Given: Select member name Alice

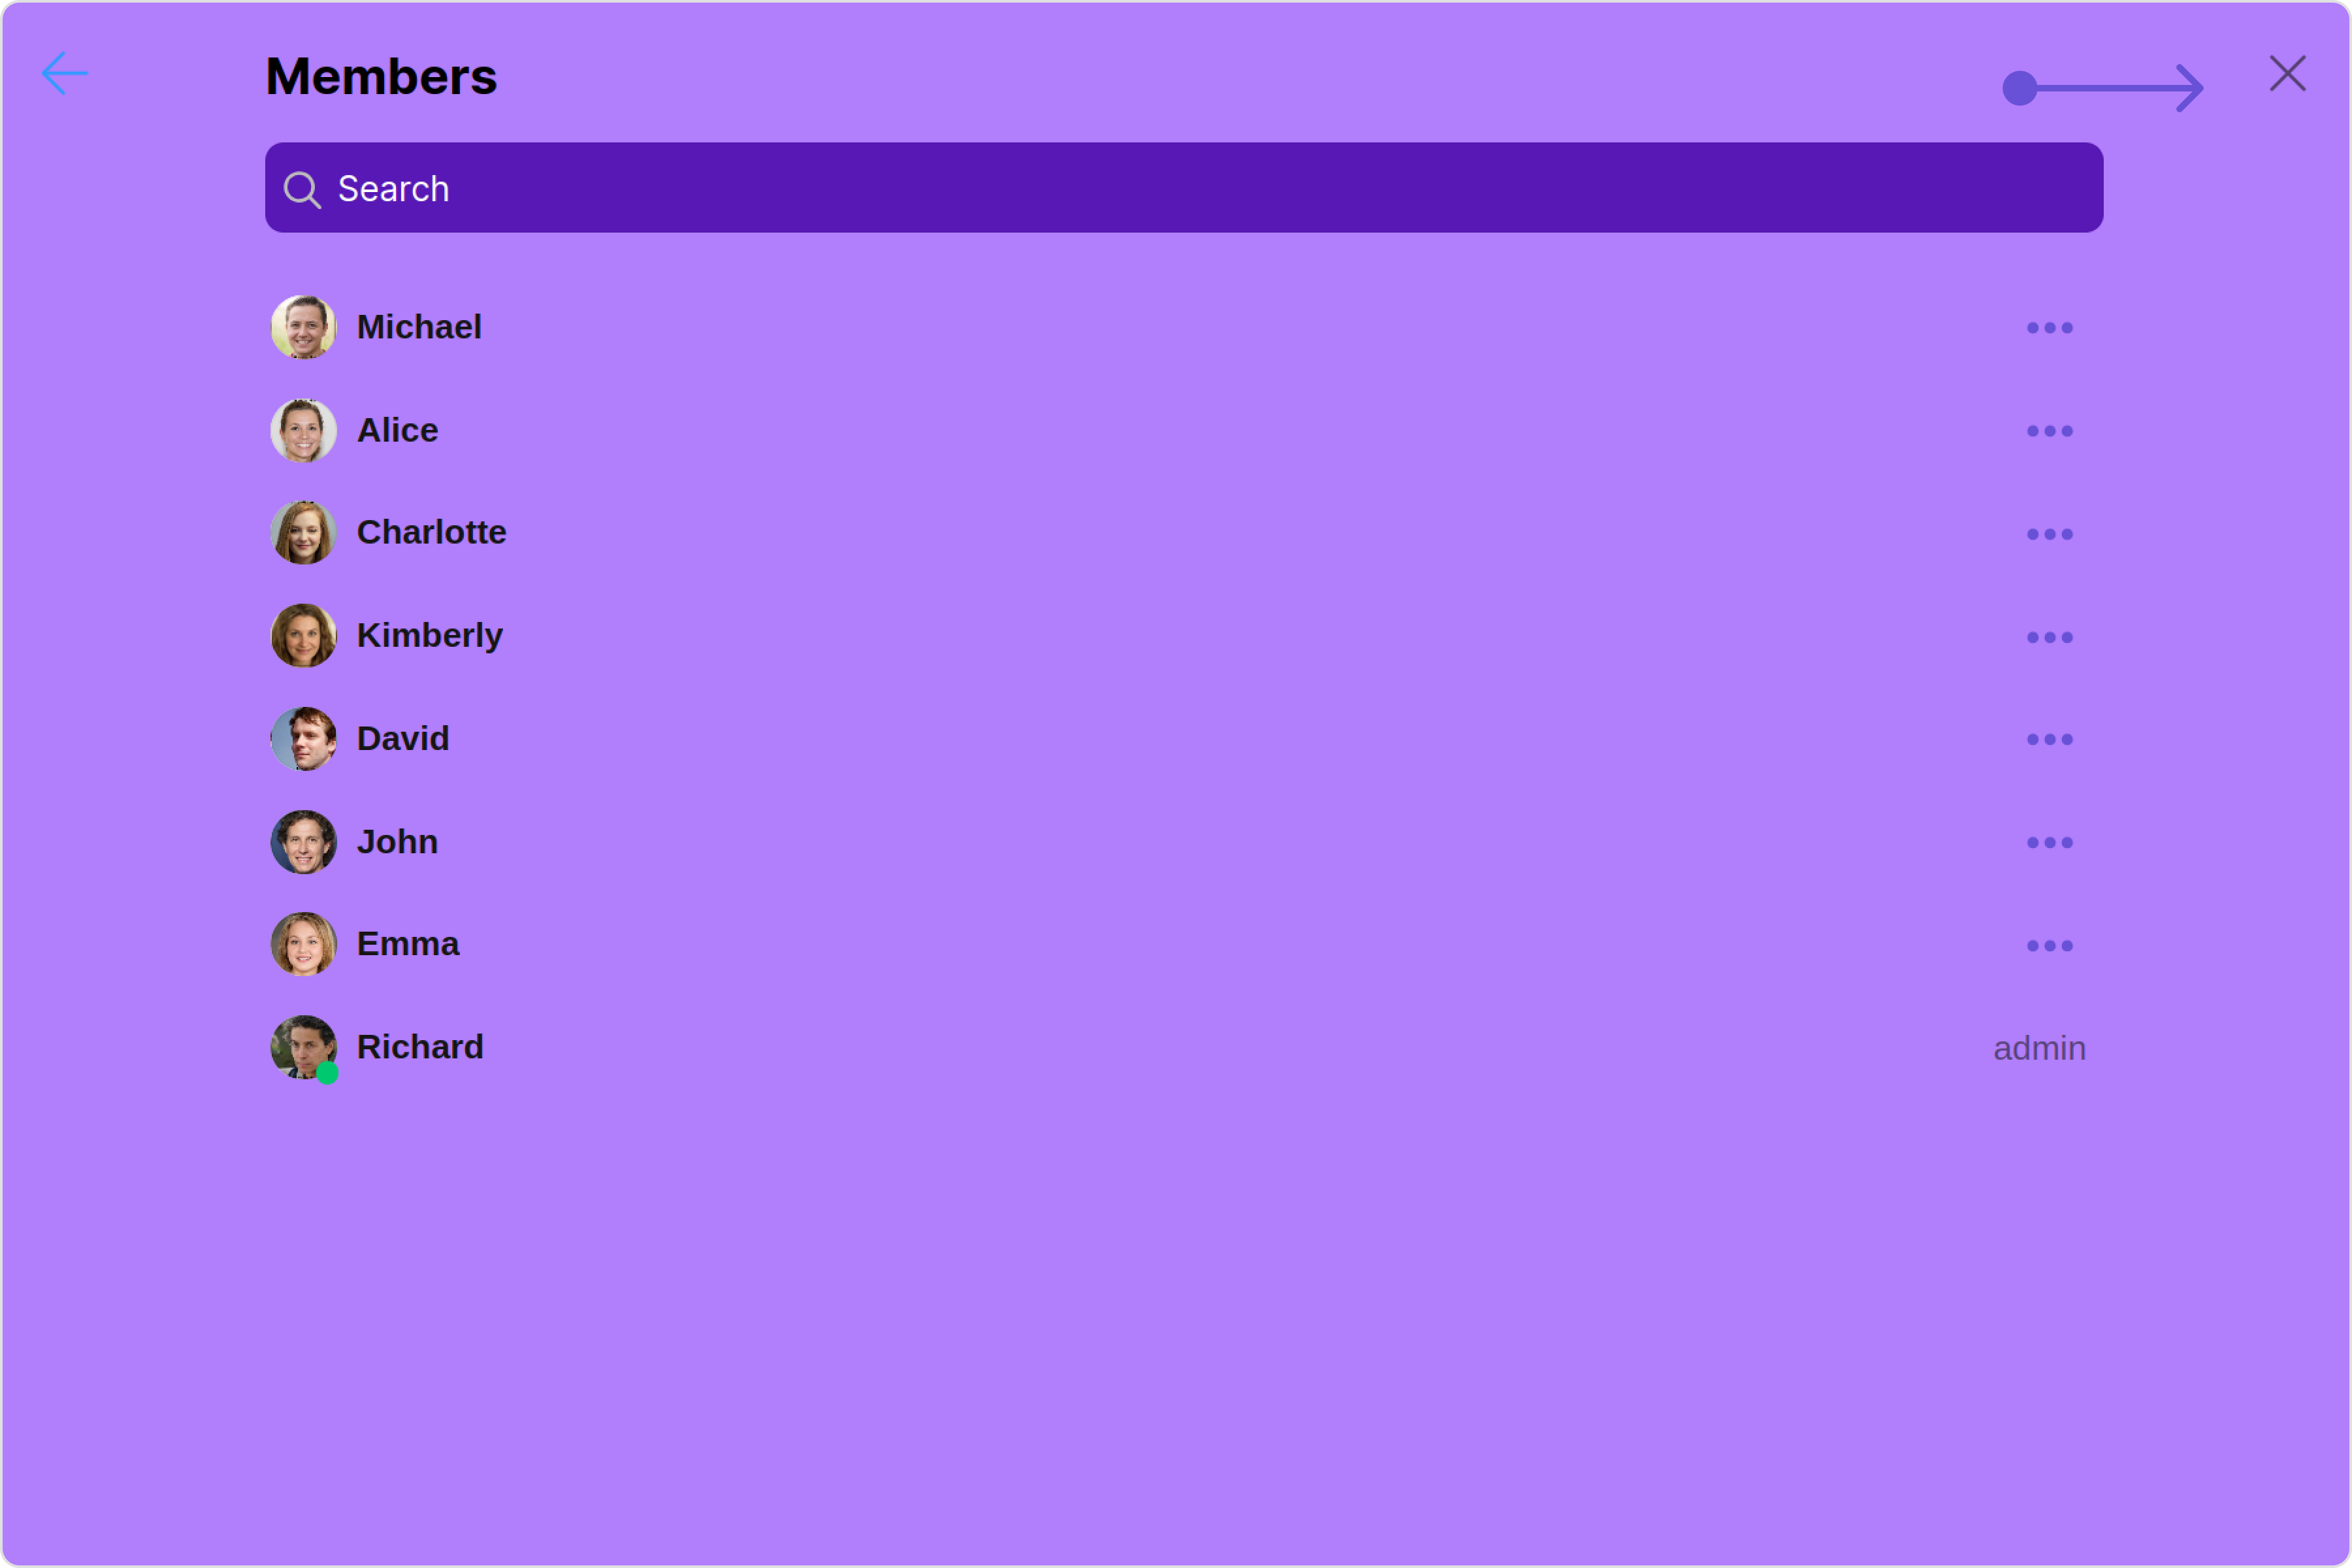Looking at the screenshot, I should [397, 430].
